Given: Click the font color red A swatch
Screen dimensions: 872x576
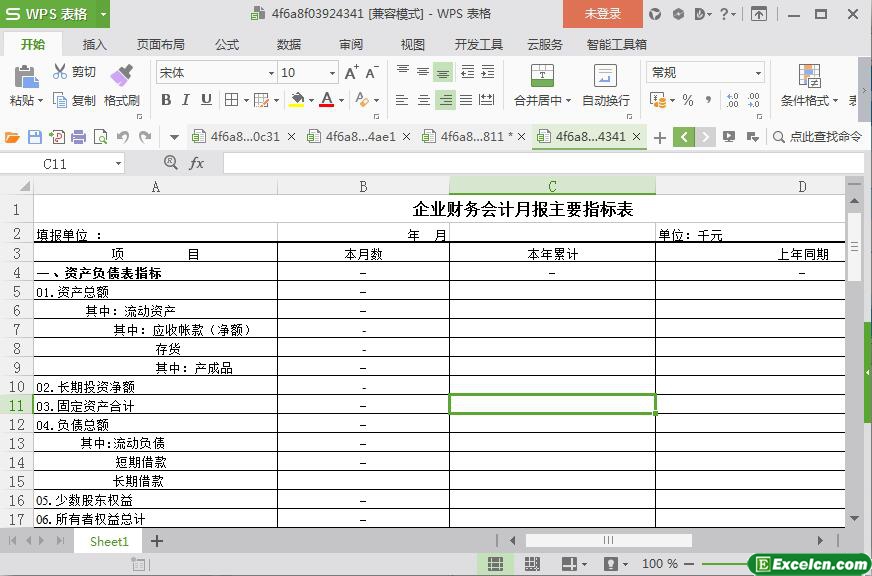Looking at the screenshot, I should [x=326, y=100].
